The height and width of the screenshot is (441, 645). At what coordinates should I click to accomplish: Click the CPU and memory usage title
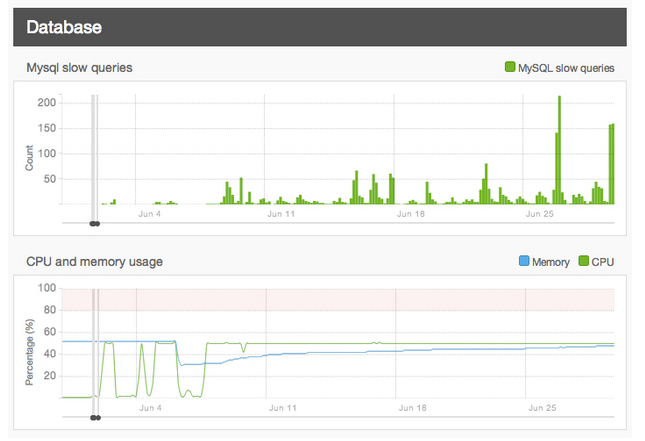(x=95, y=262)
